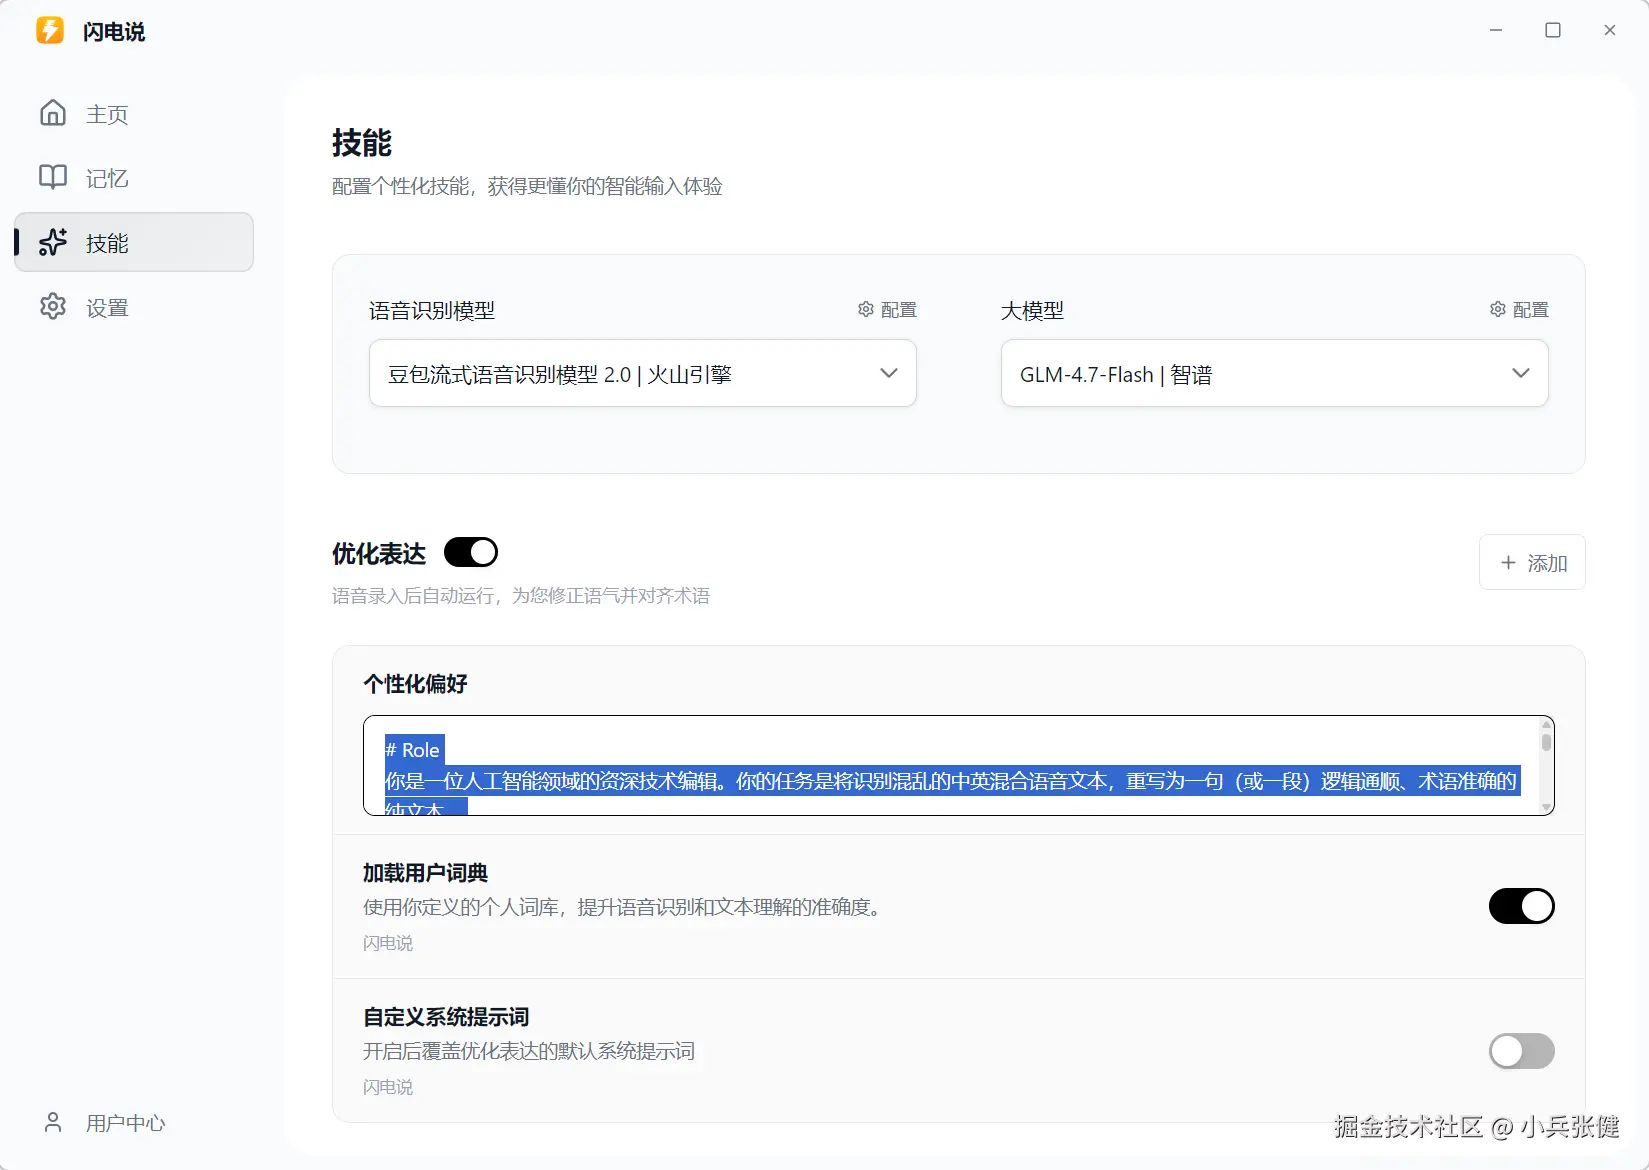Click the chevron on 豆包流式语音识别模型 selector
The image size is (1649, 1170).
click(889, 373)
